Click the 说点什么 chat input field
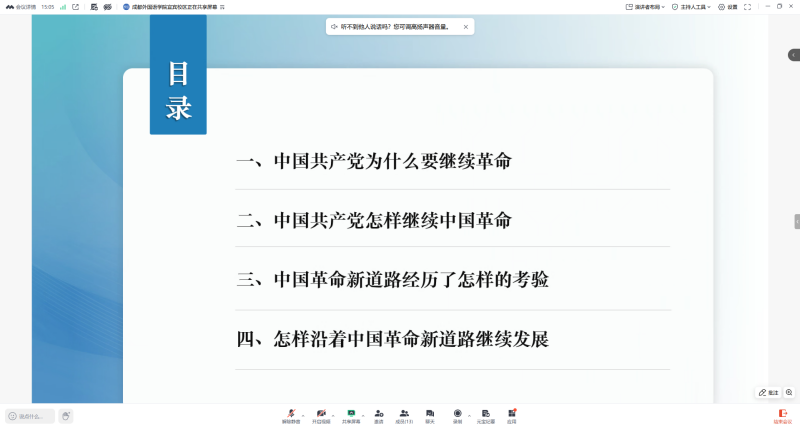The width and height of the screenshot is (800, 427). 30,416
